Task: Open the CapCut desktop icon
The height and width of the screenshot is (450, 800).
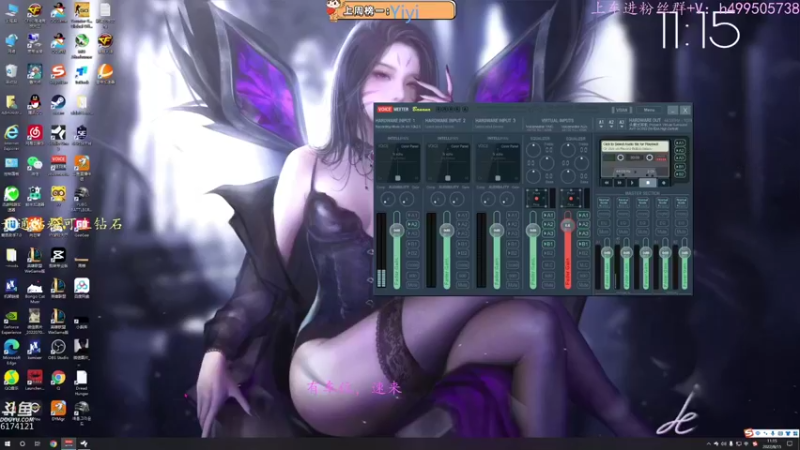Action: (x=58, y=257)
